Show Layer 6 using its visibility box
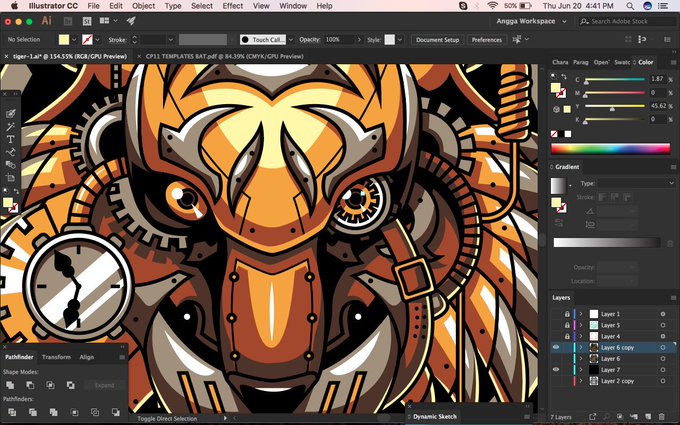Viewport: 680px width, 425px height. pos(556,359)
